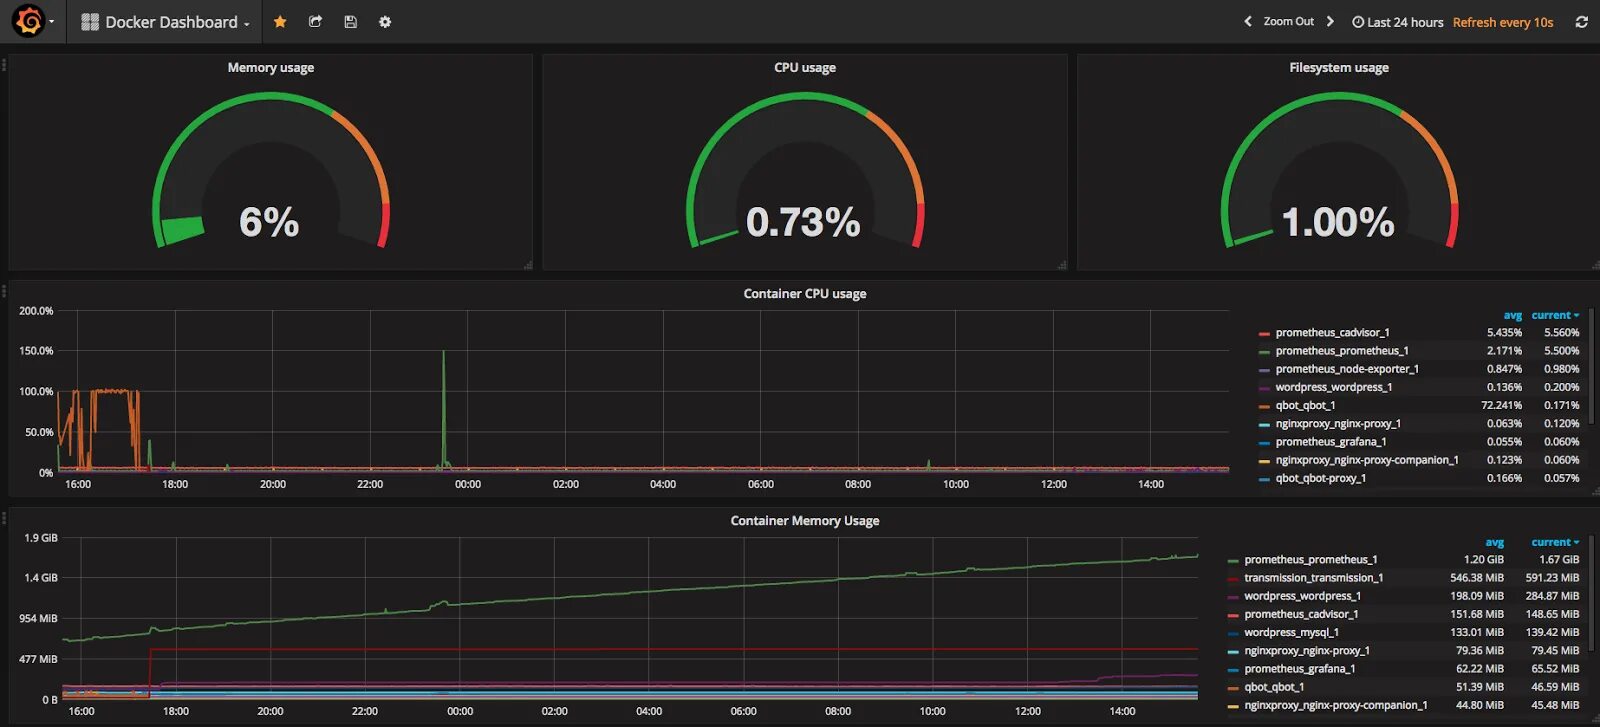Toggle prometheus_cadvisor_1 series in CPU legend
1600x727 pixels.
(x=1332, y=332)
